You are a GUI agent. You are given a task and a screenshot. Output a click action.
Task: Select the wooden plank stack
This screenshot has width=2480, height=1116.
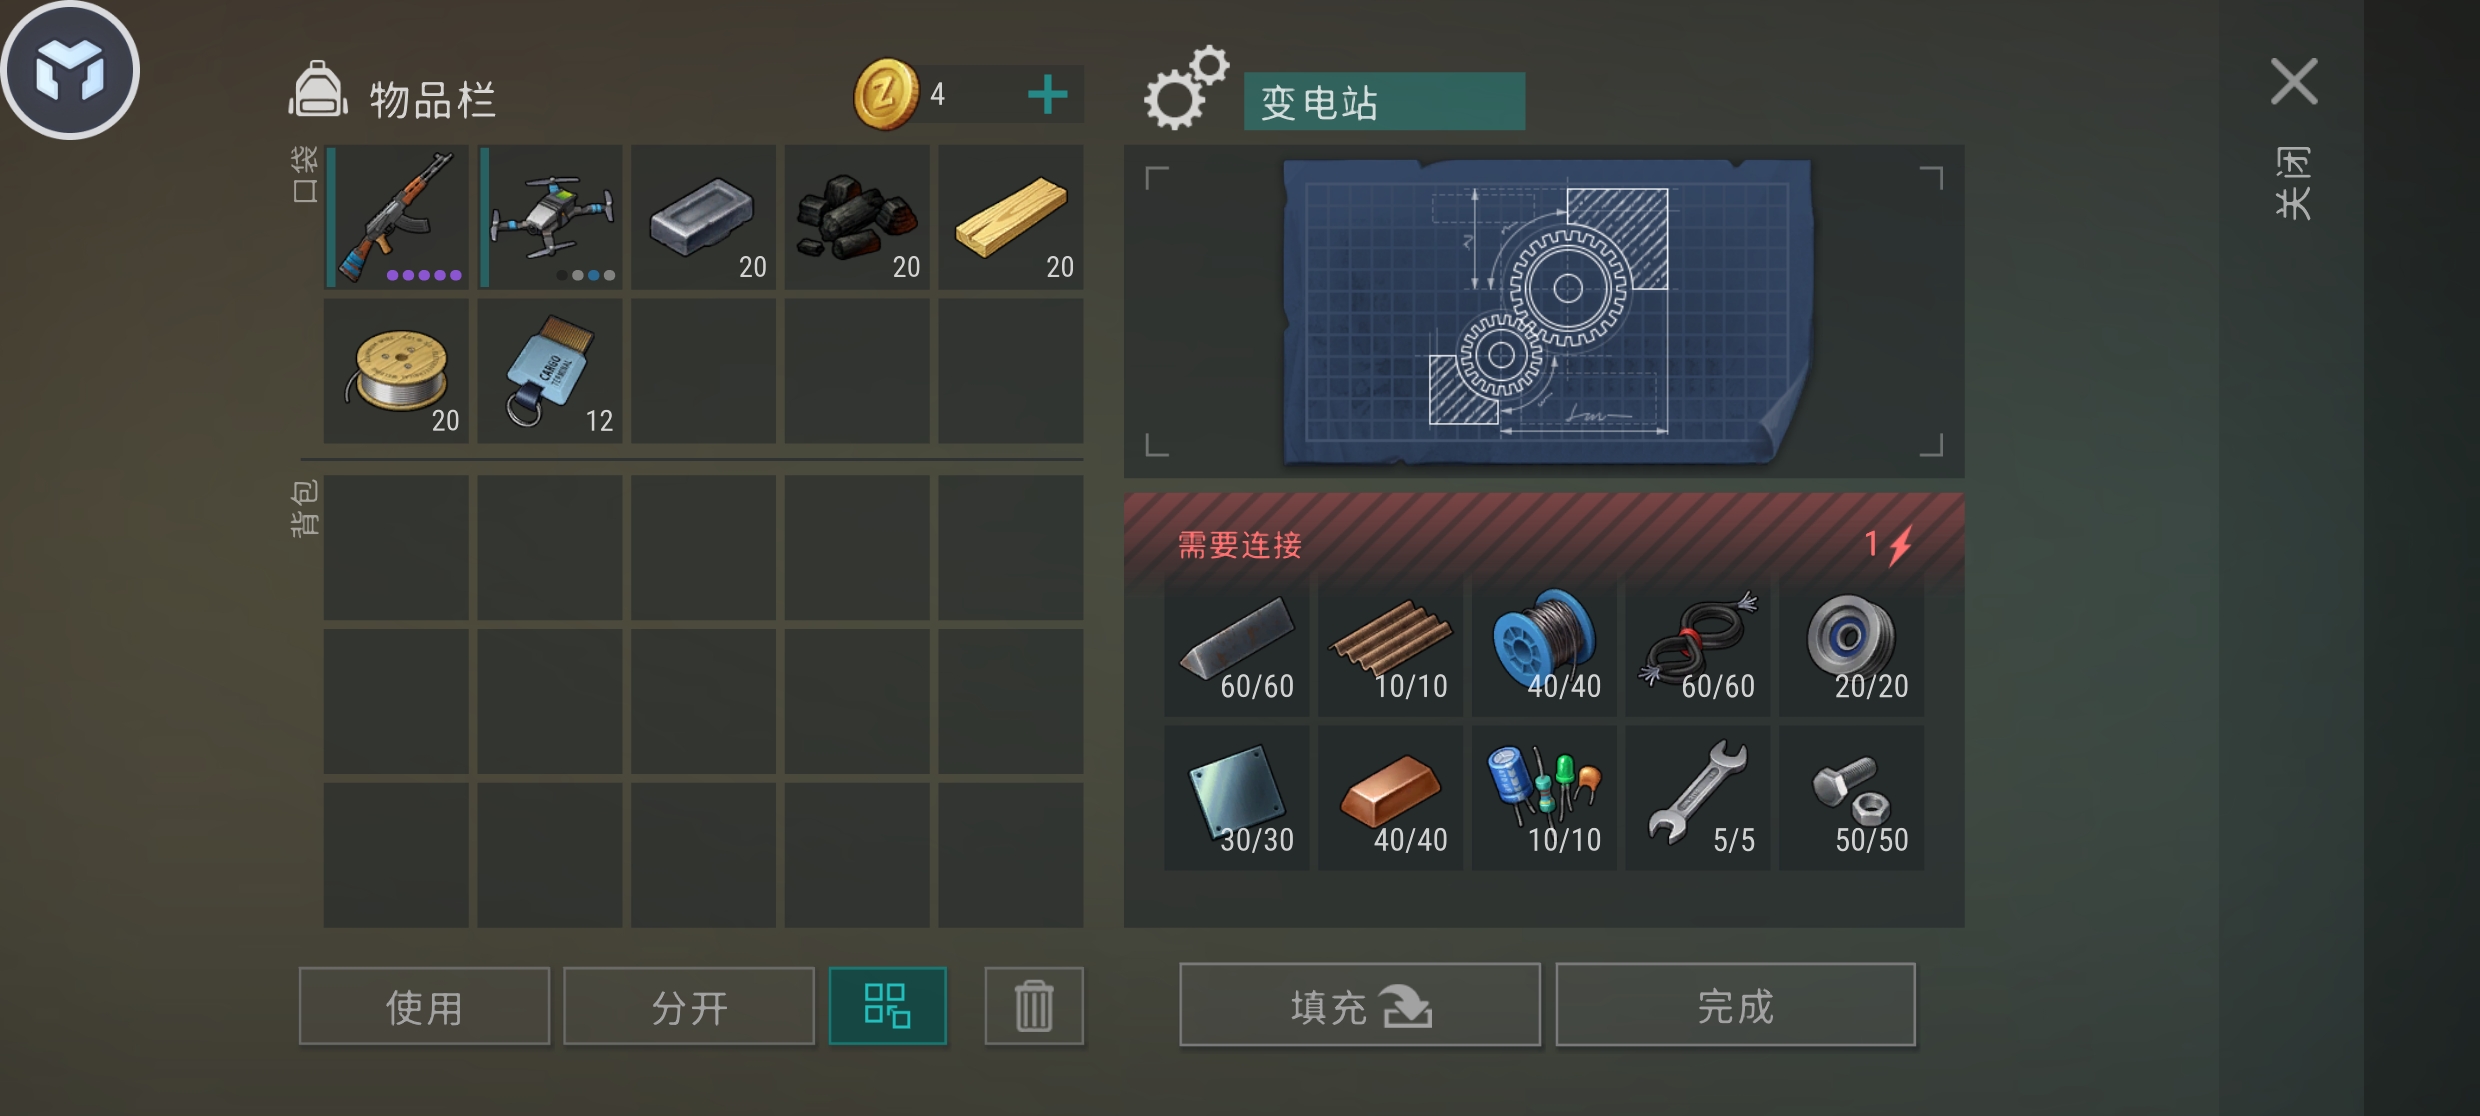coord(1011,217)
